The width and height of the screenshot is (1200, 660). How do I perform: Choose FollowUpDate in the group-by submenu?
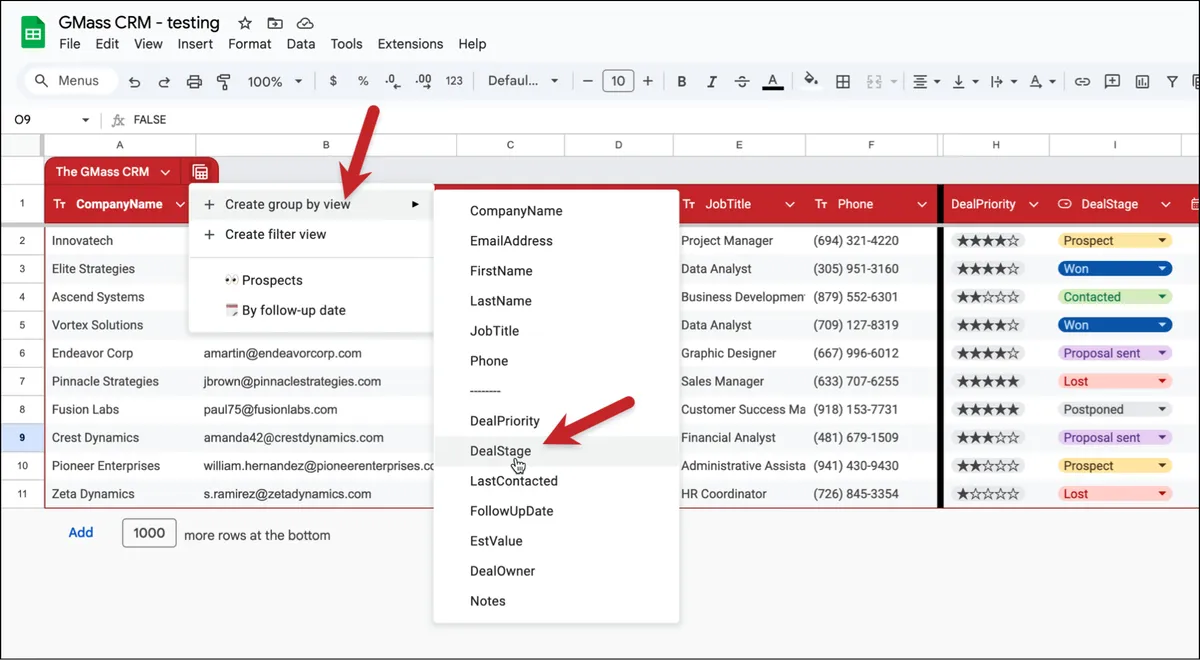coord(556,511)
